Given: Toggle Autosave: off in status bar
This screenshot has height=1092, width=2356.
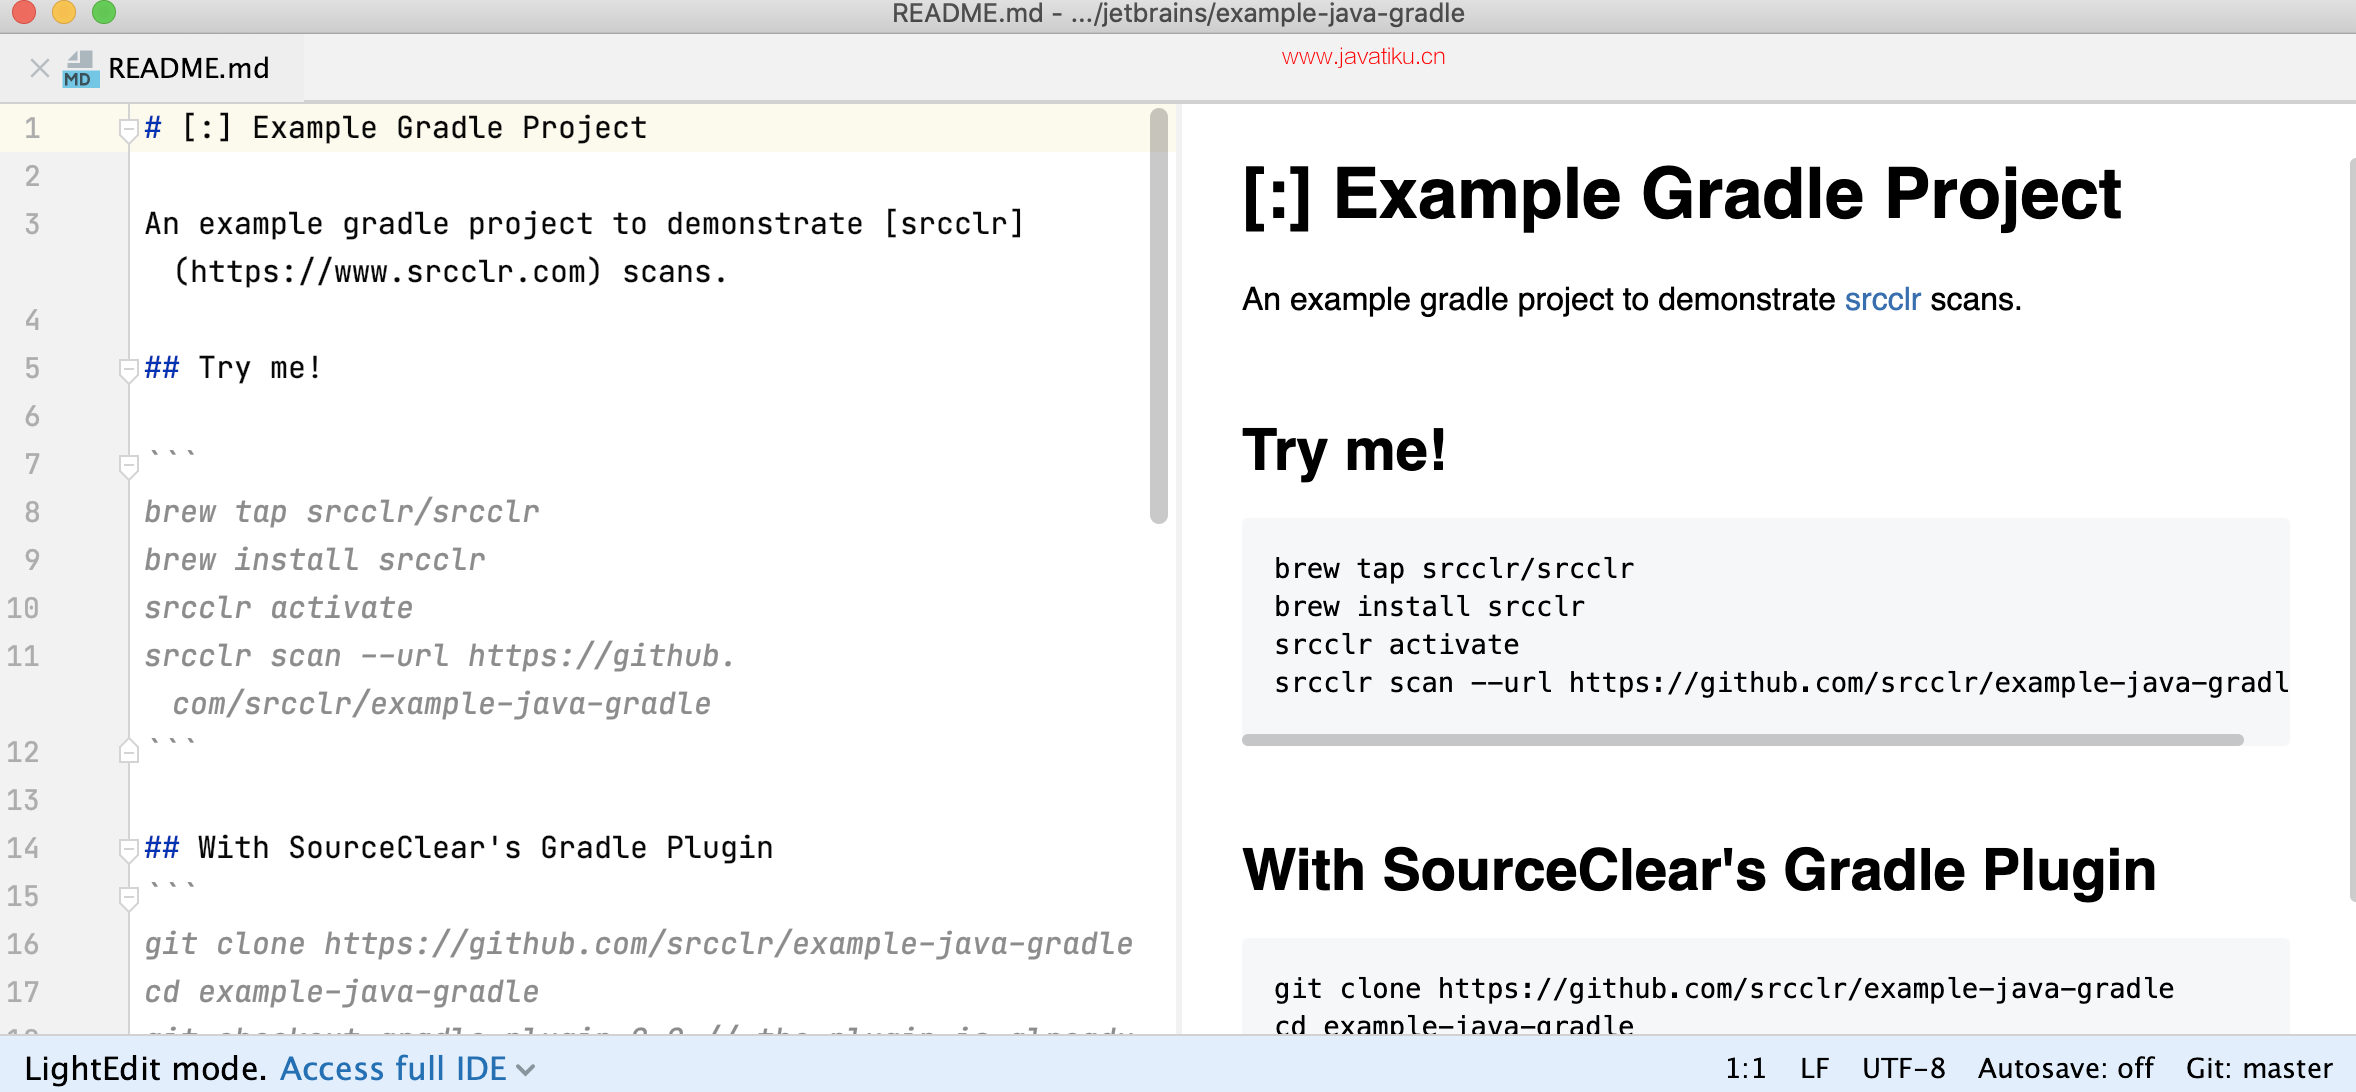Looking at the screenshot, I should (2065, 1068).
